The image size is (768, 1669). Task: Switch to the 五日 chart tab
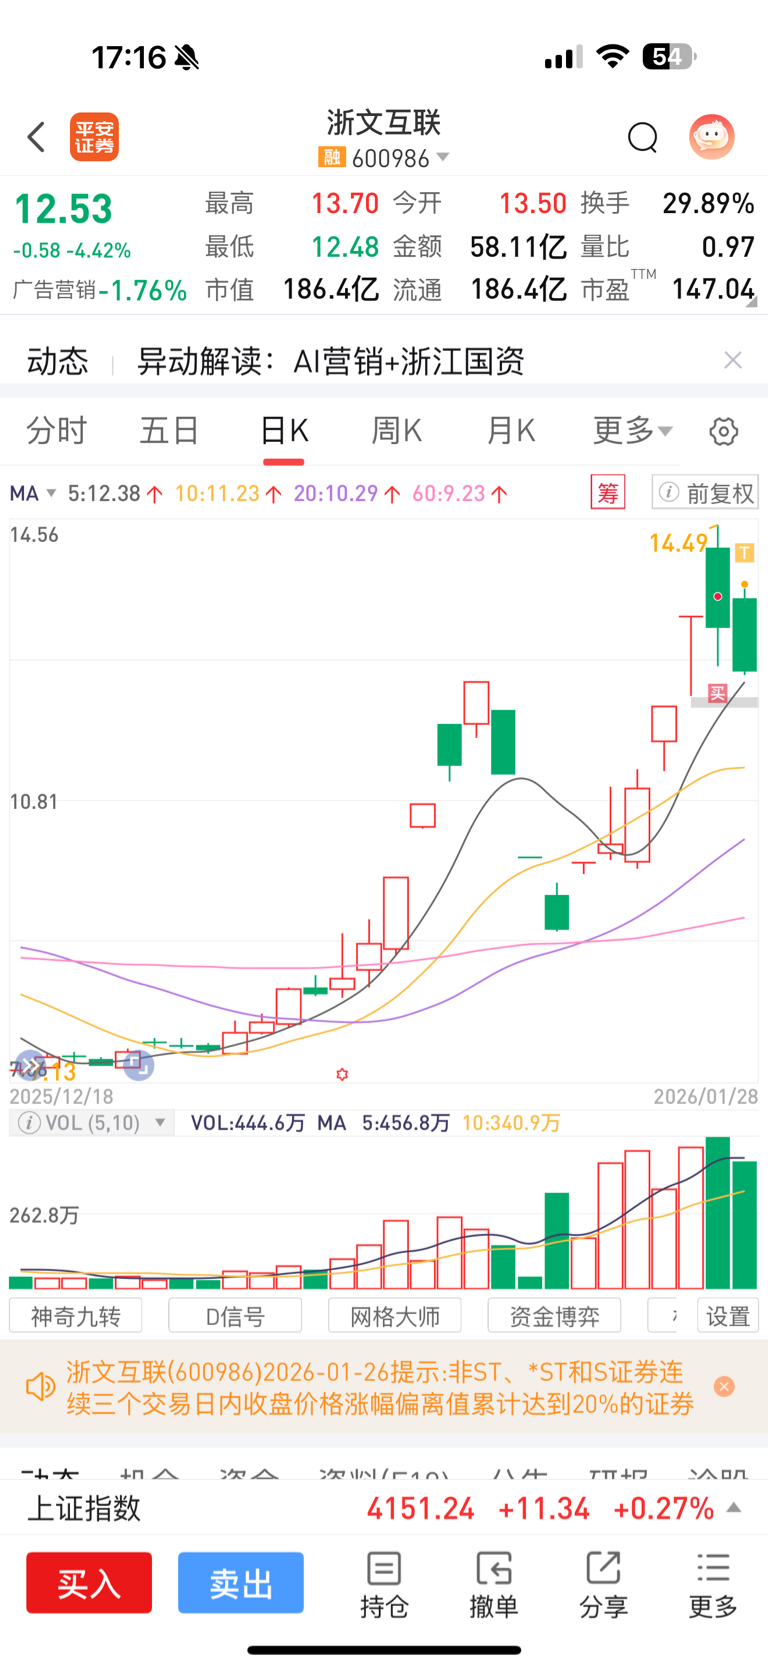[x=170, y=431]
